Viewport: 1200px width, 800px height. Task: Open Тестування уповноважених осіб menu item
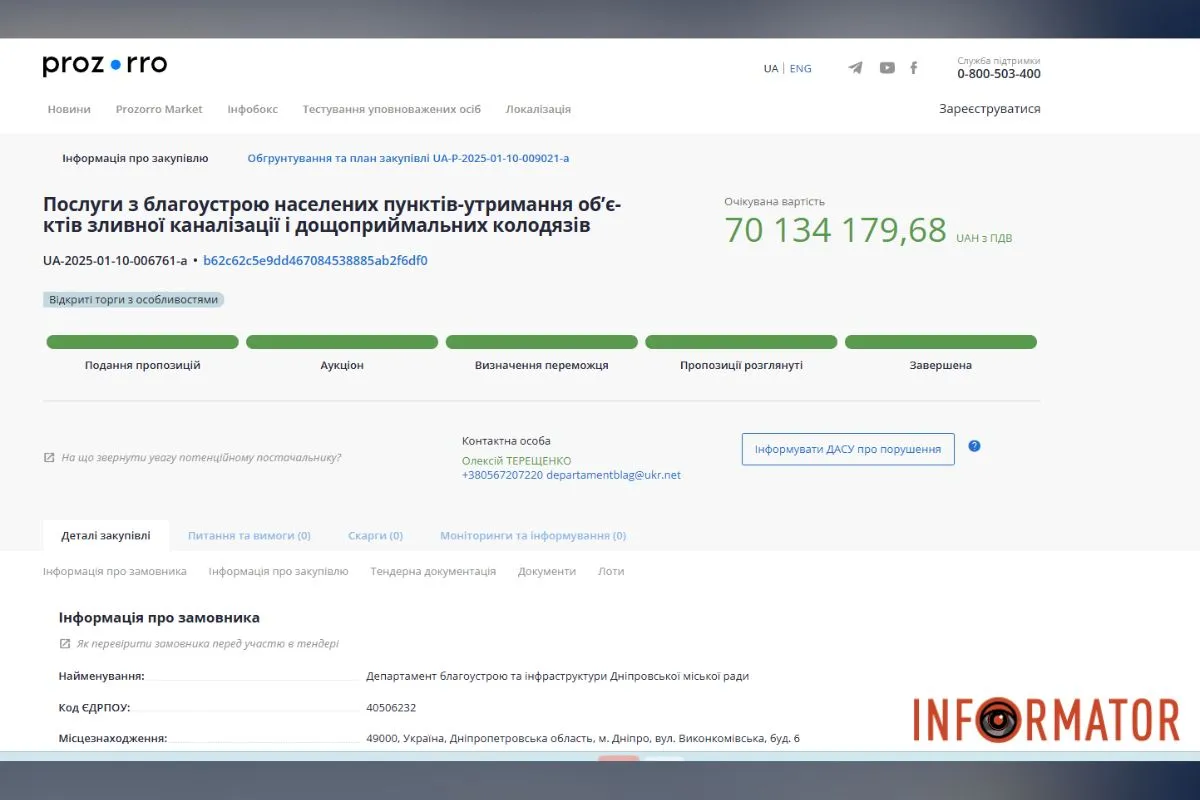(392, 109)
